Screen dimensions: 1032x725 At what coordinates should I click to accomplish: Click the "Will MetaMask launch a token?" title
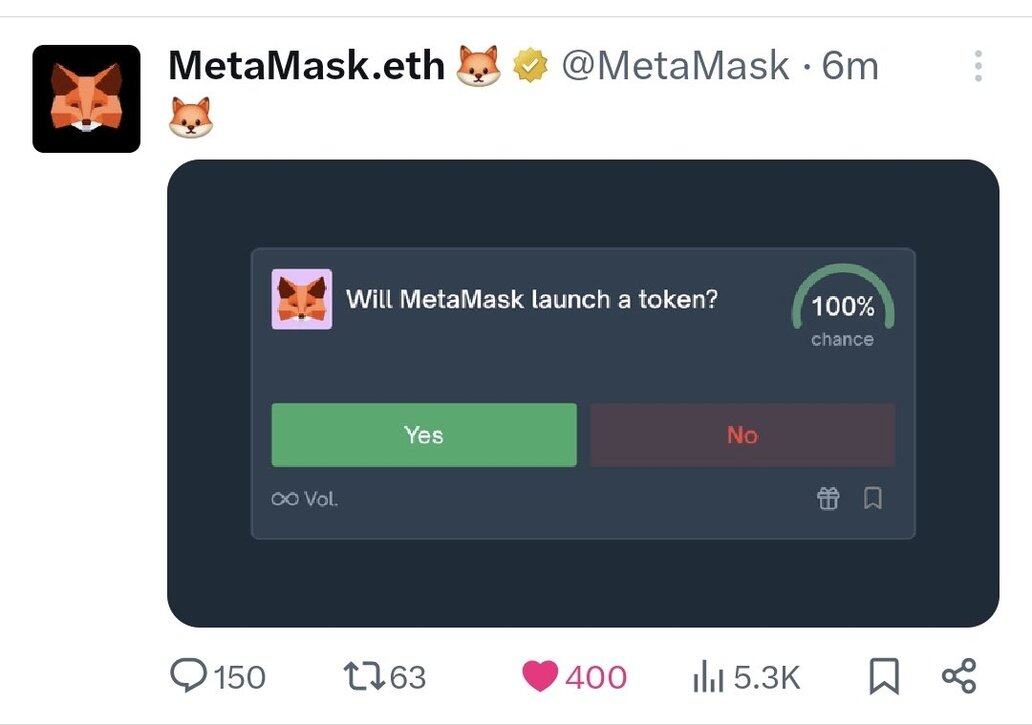click(532, 299)
